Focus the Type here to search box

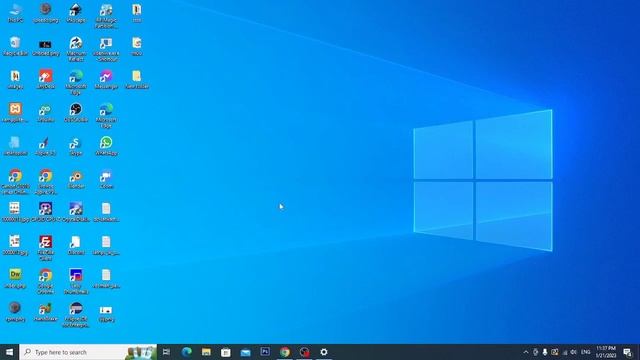coord(88,352)
